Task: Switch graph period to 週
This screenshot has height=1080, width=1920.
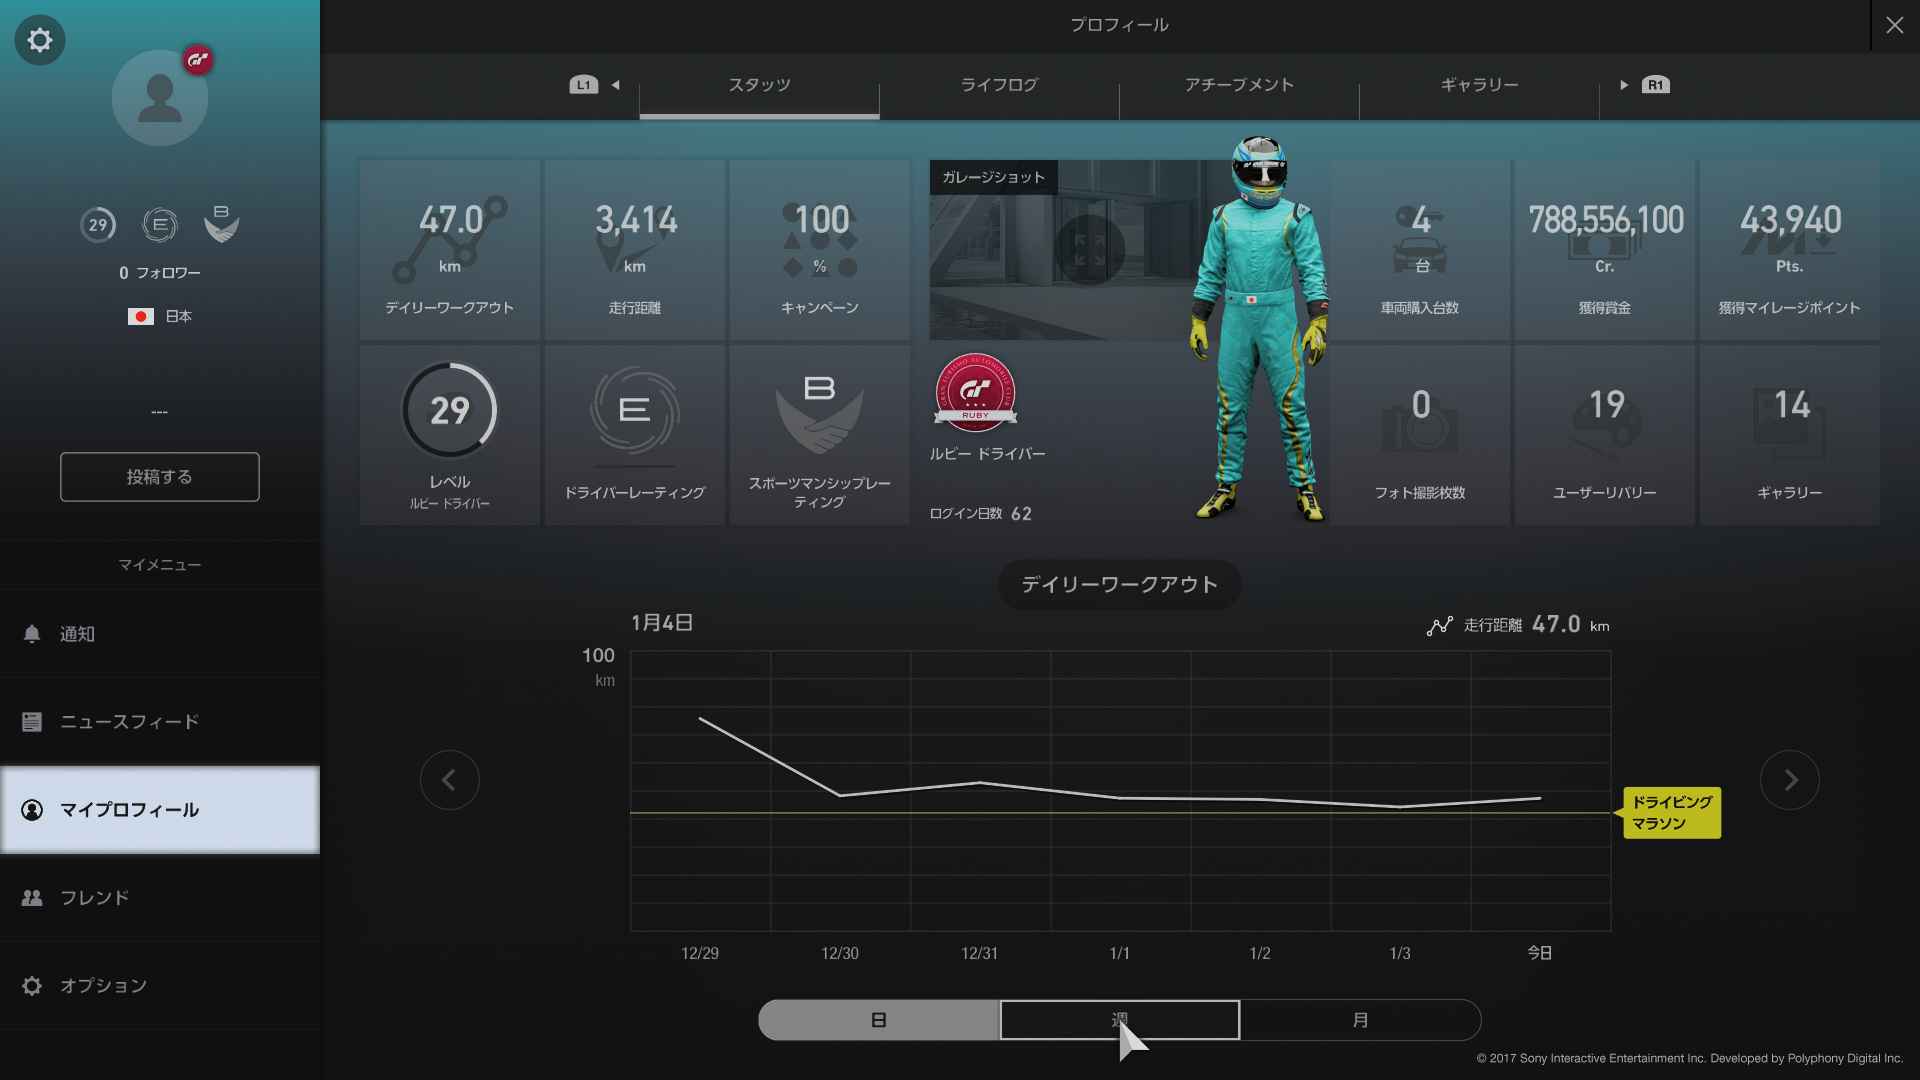Action: click(x=1120, y=1020)
